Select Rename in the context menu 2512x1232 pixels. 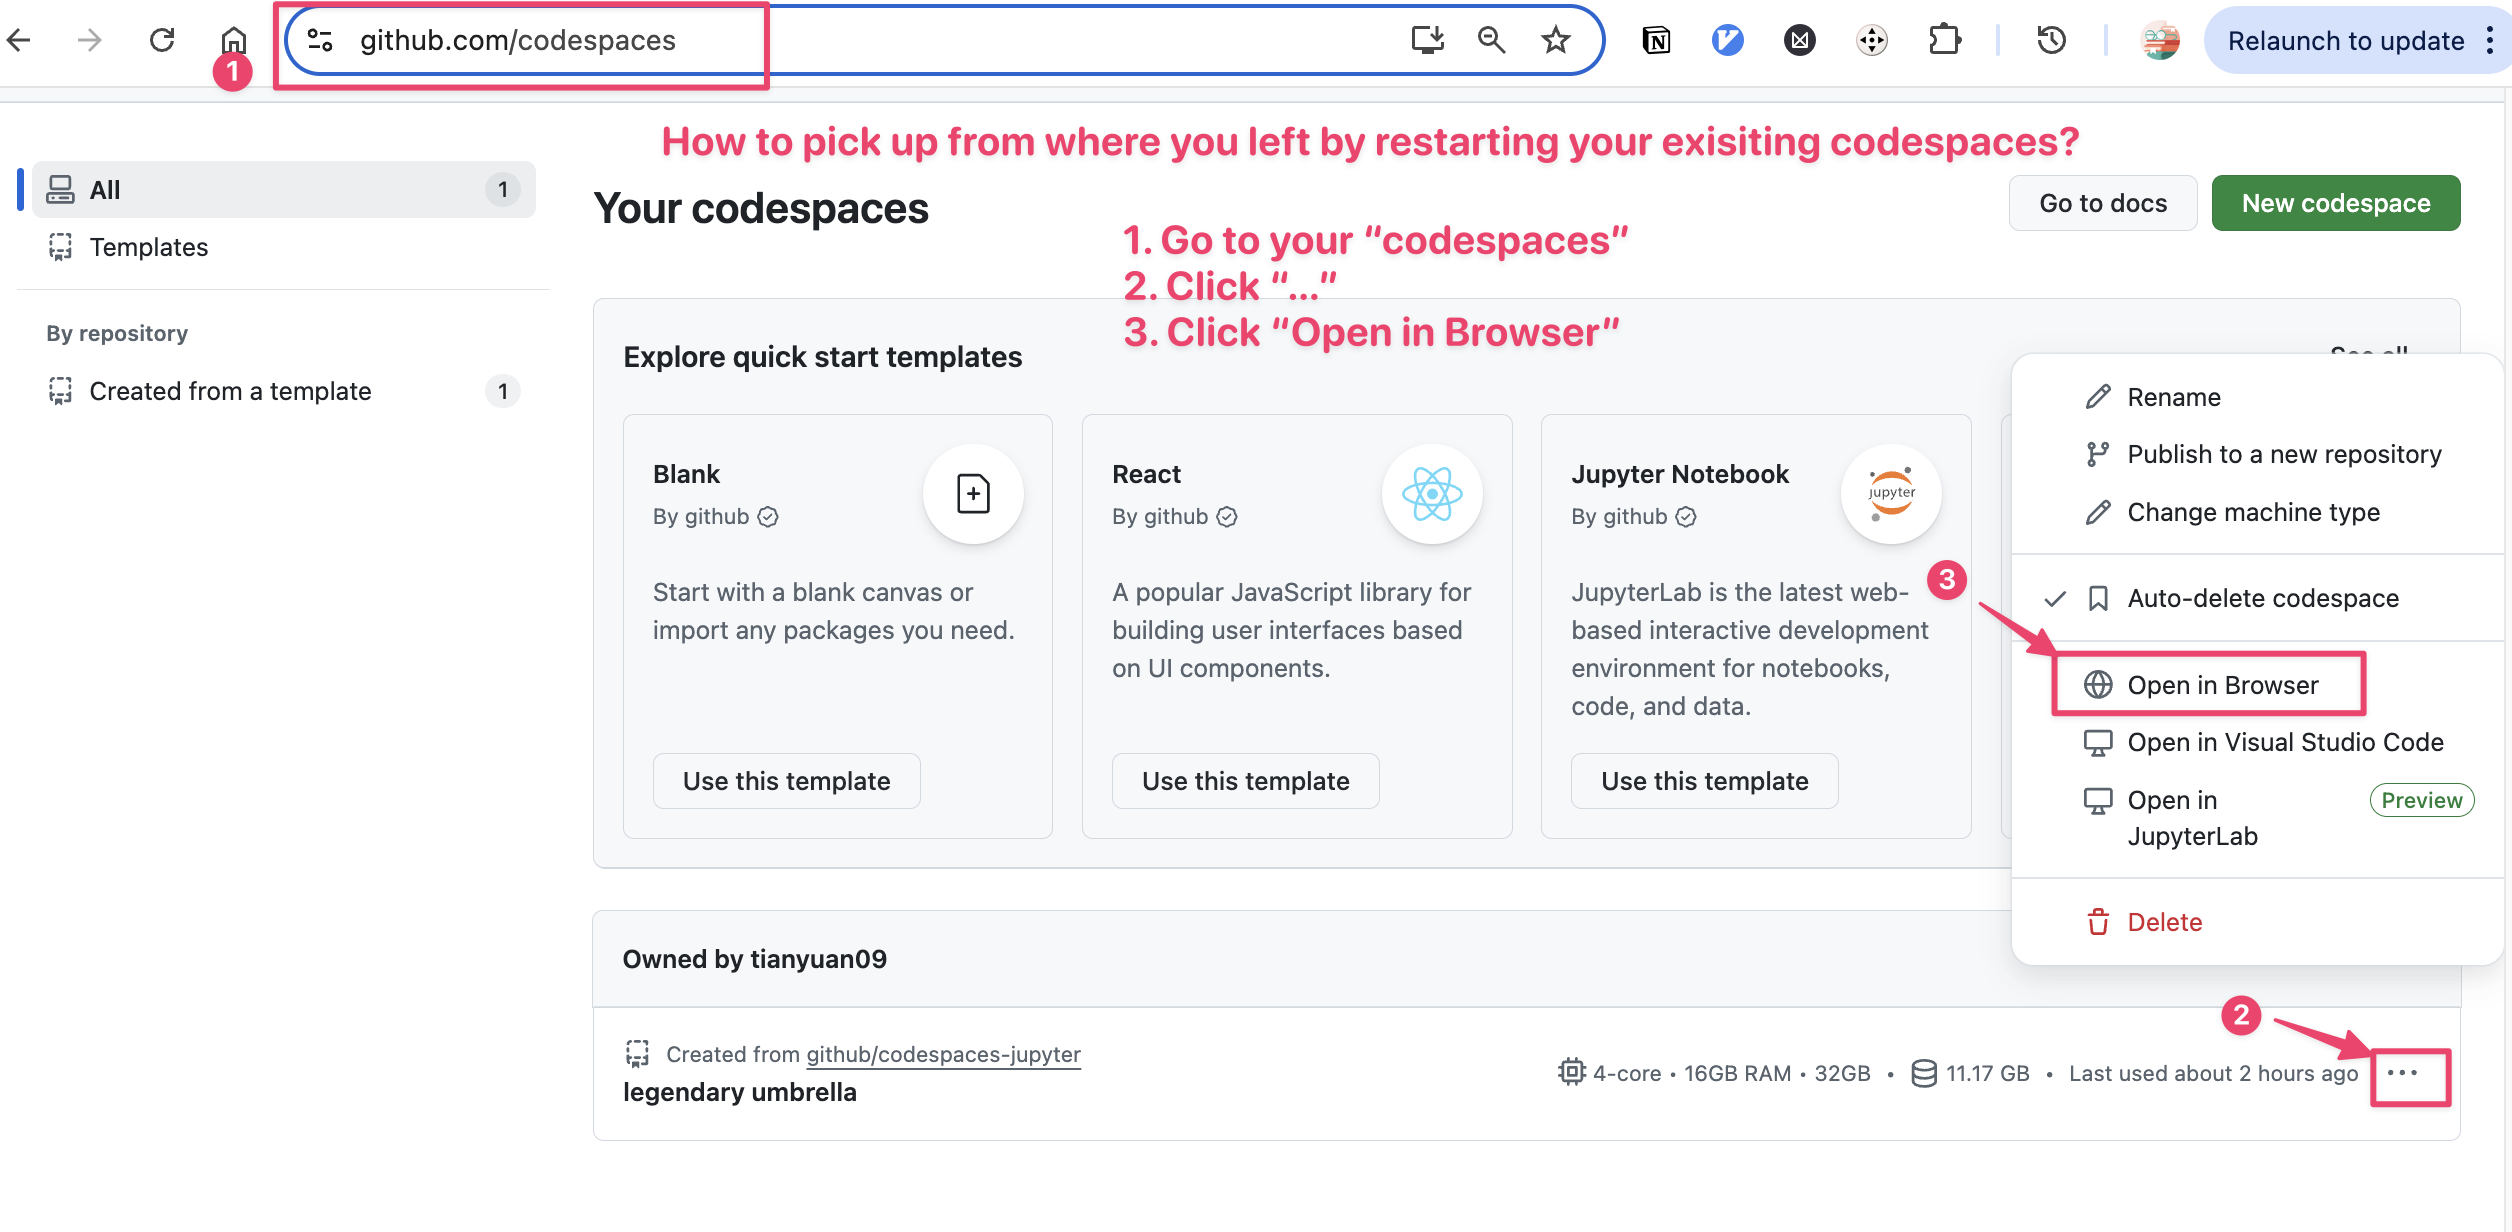click(x=2173, y=397)
